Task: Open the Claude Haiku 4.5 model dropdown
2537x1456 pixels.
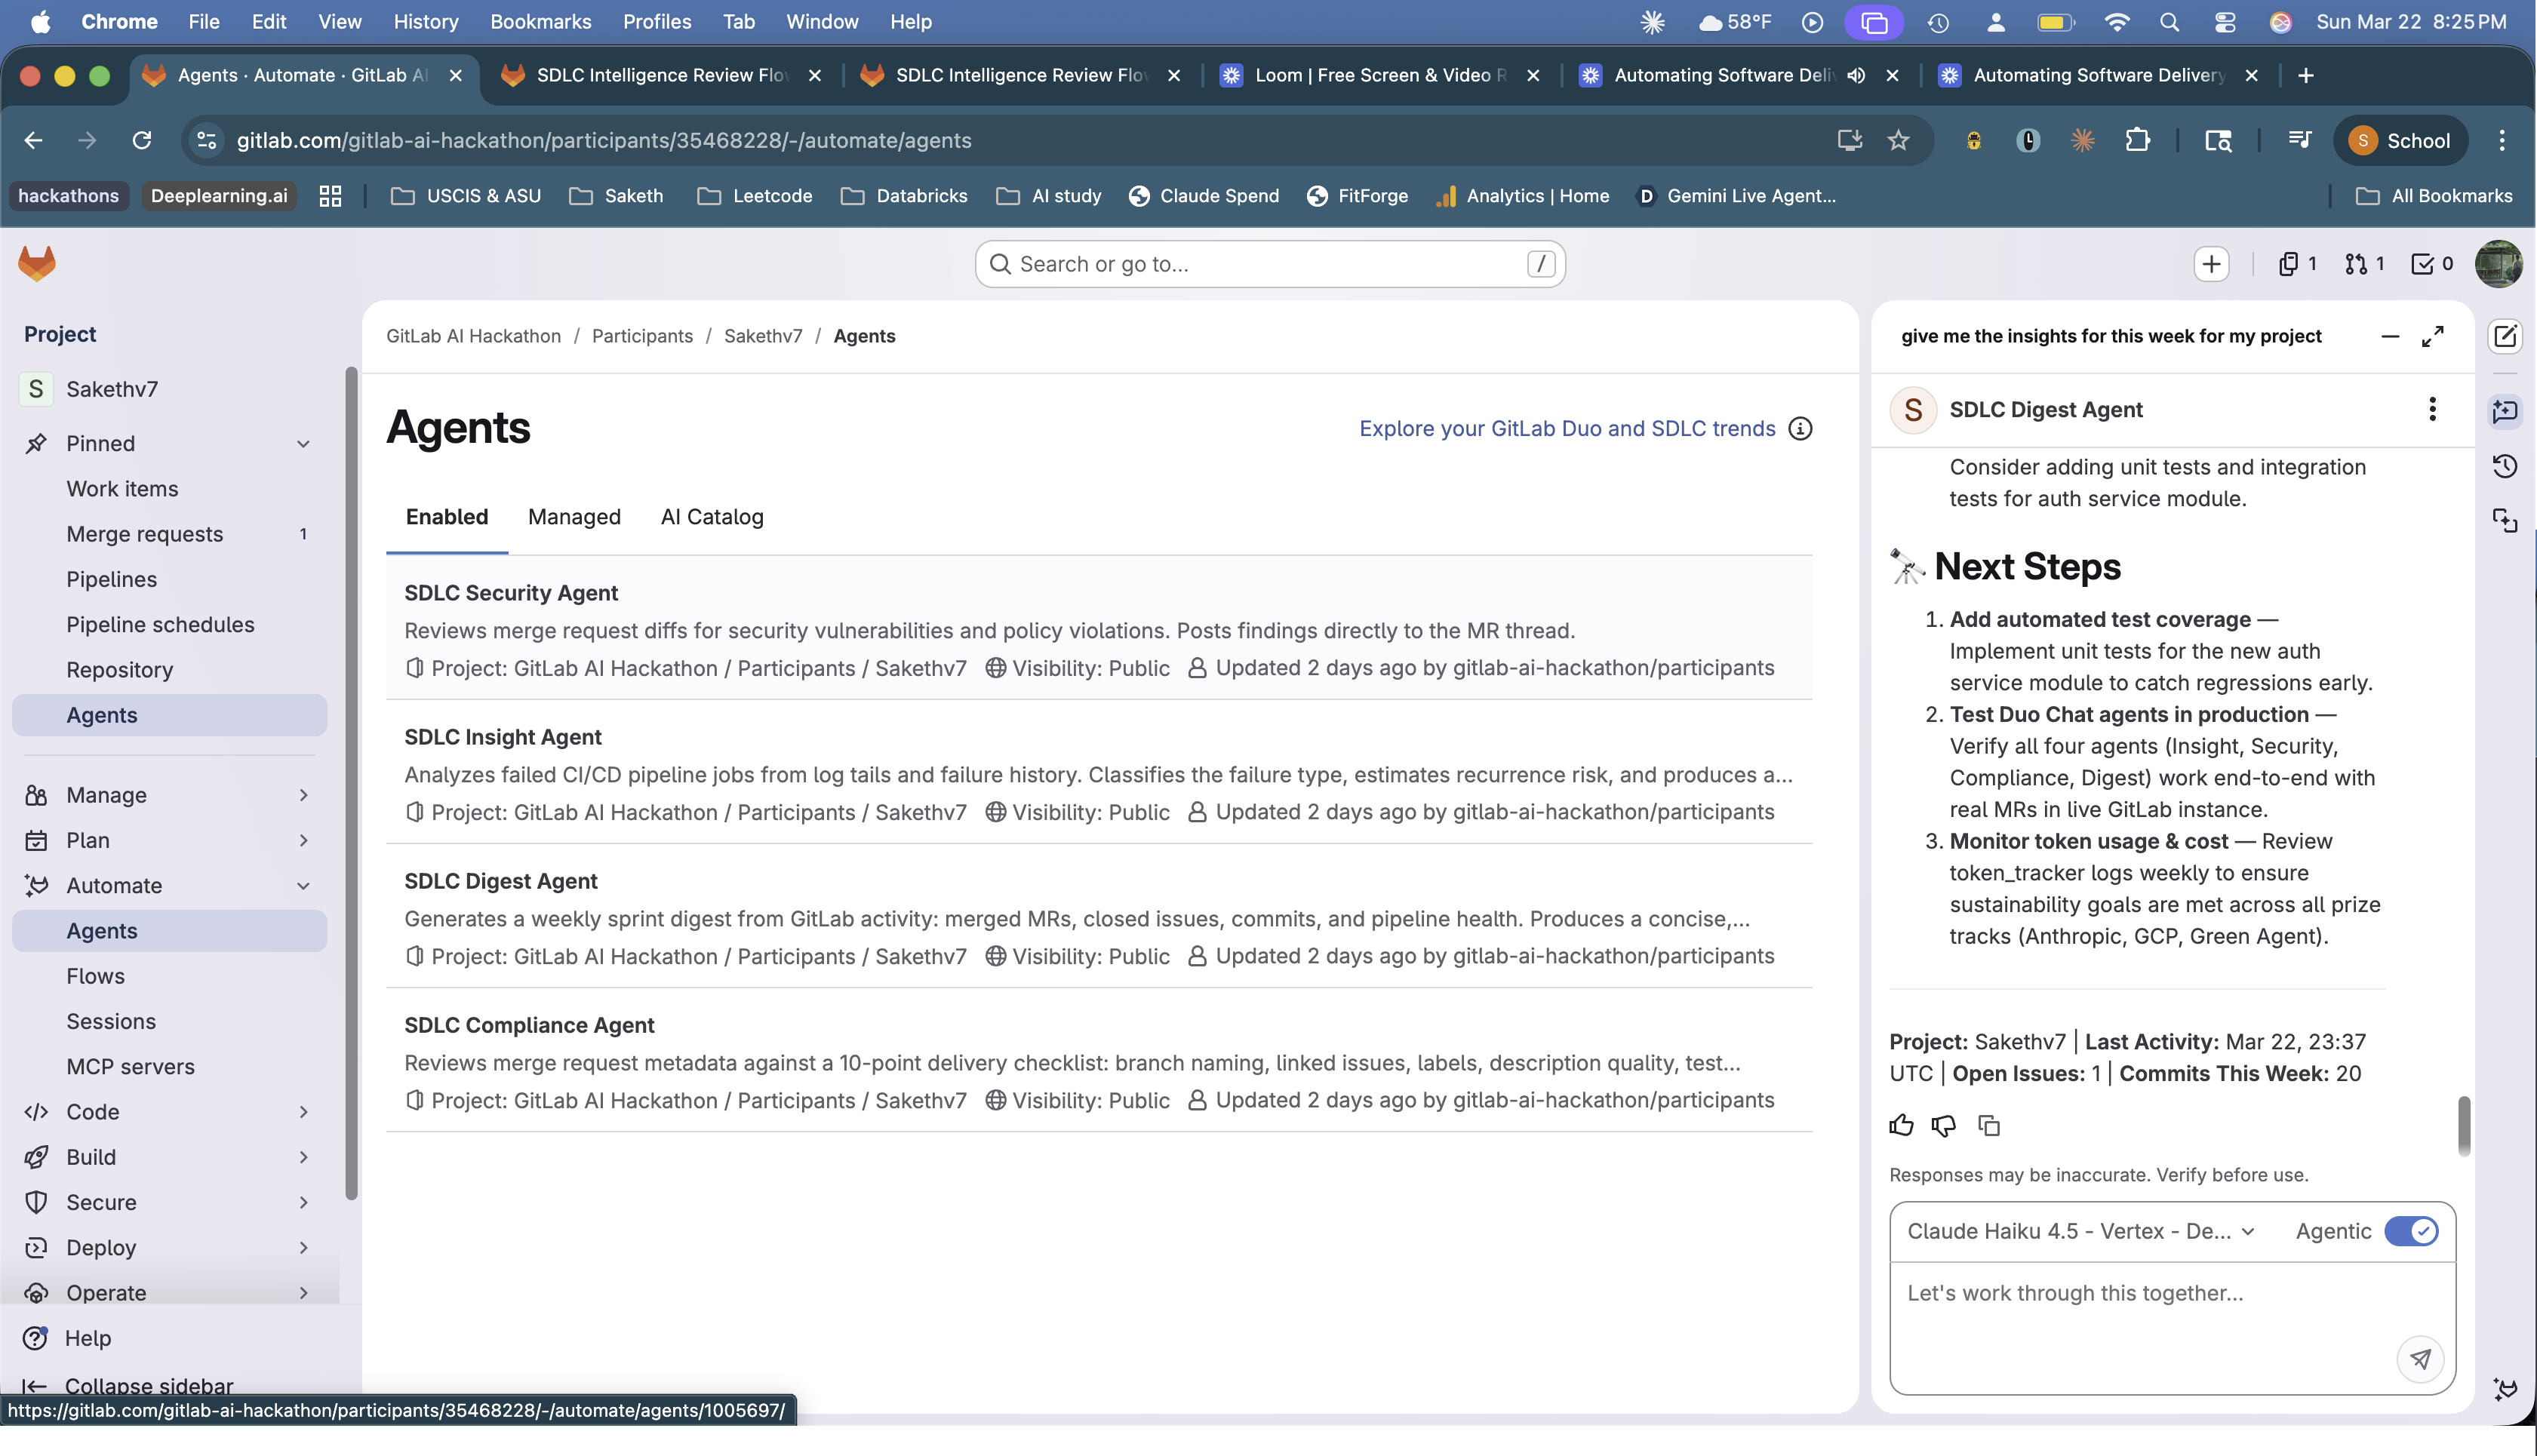Action: coord(2081,1231)
